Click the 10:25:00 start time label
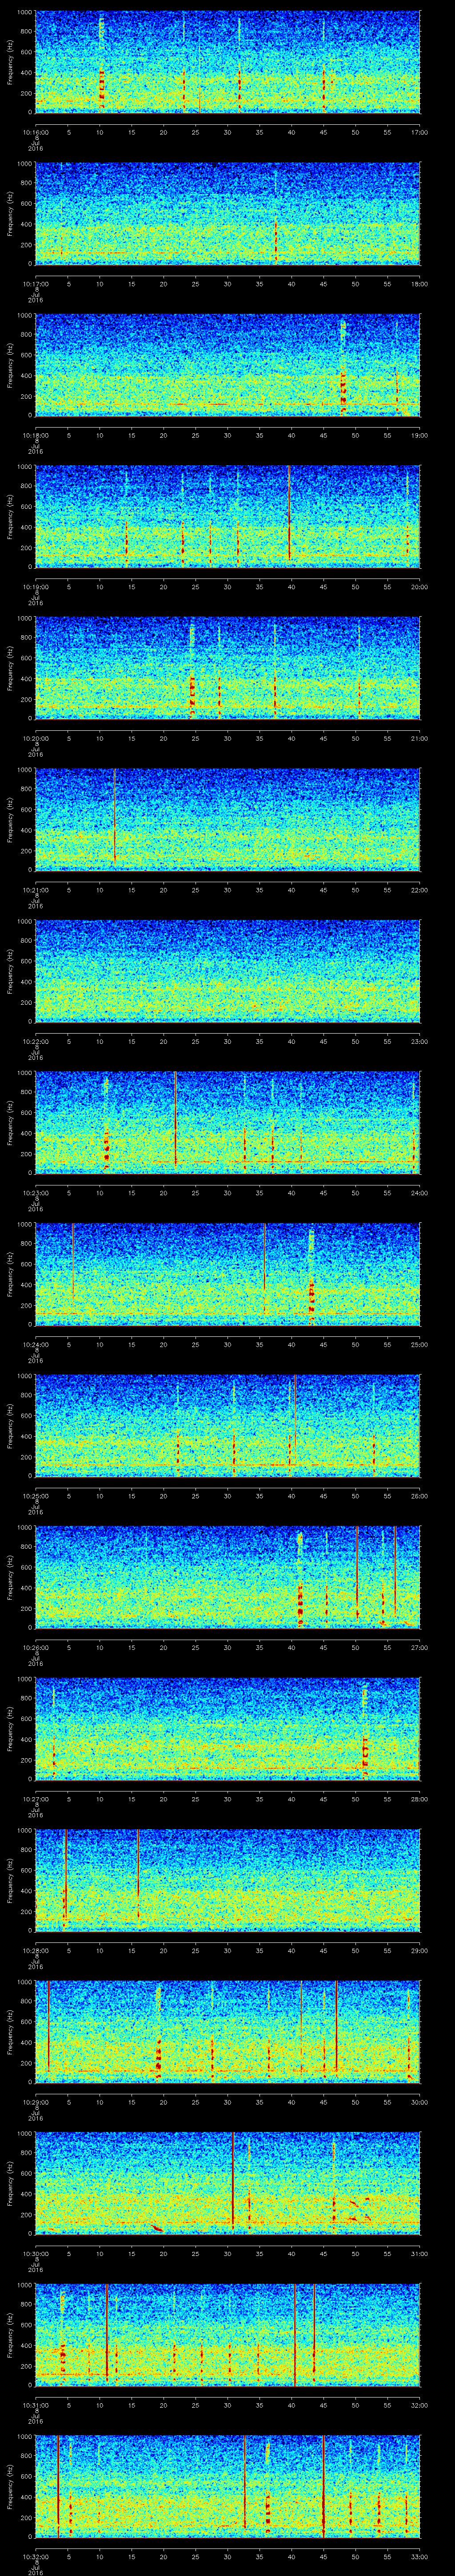455x2576 pixels. (x=36, y=1495)
